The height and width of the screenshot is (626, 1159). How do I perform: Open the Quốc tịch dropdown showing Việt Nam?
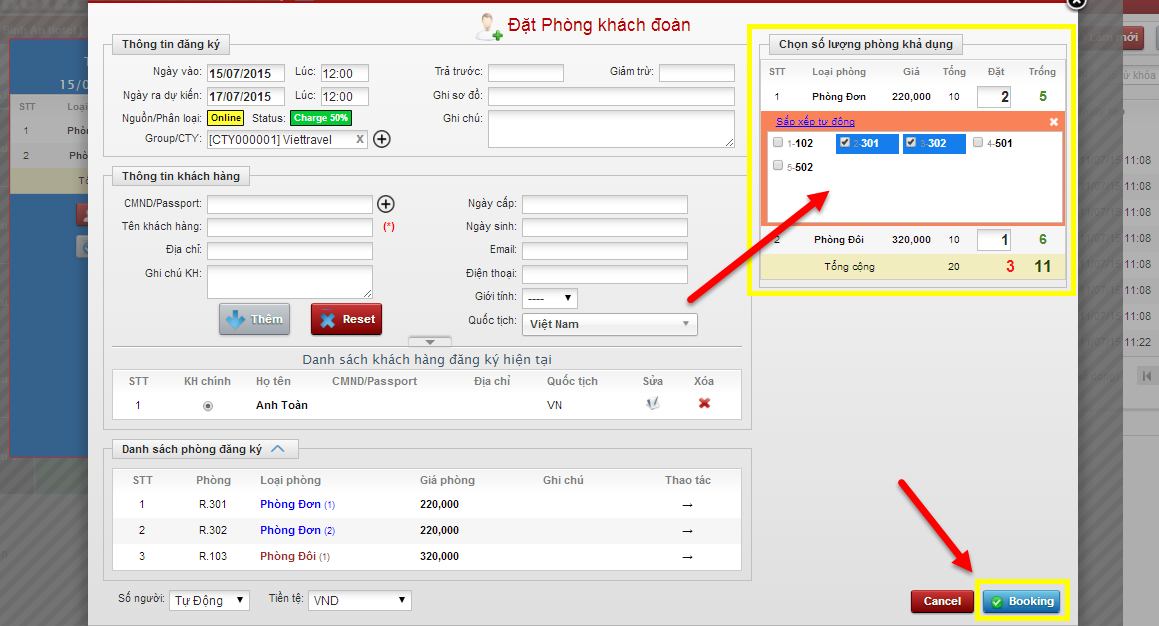click(609, 324)
